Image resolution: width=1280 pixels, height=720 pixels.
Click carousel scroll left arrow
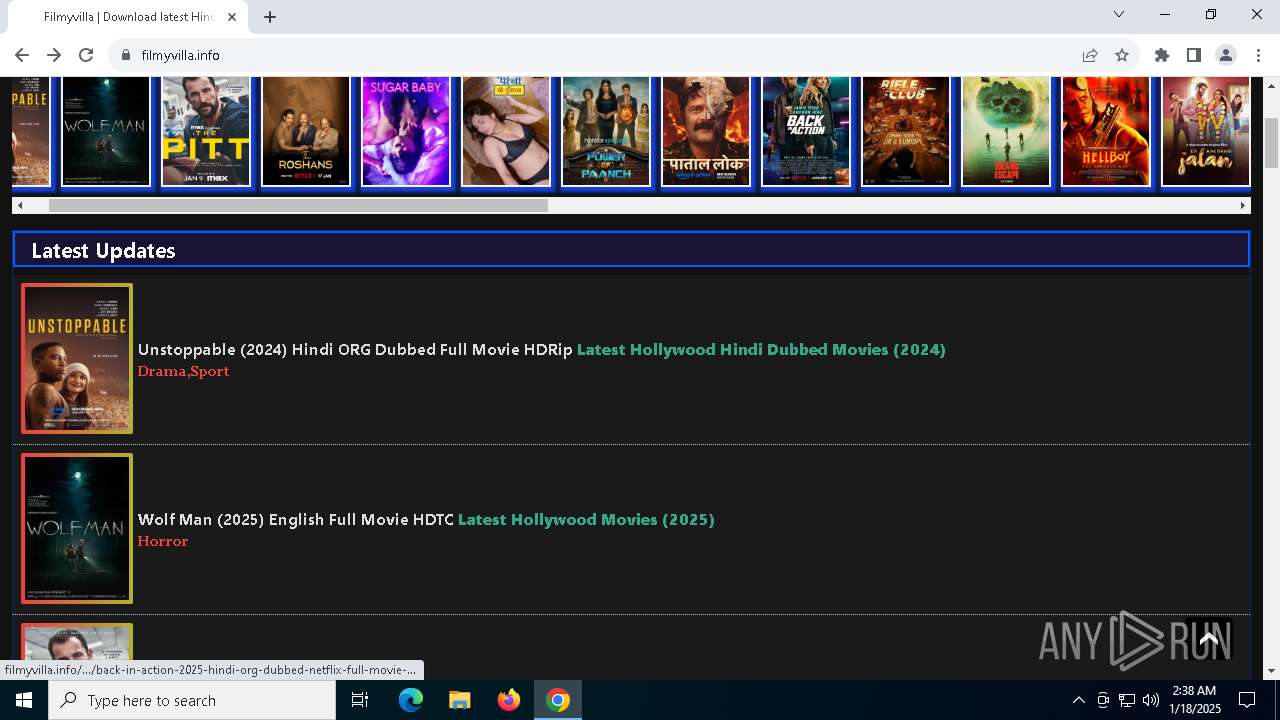tap(19, 205)
